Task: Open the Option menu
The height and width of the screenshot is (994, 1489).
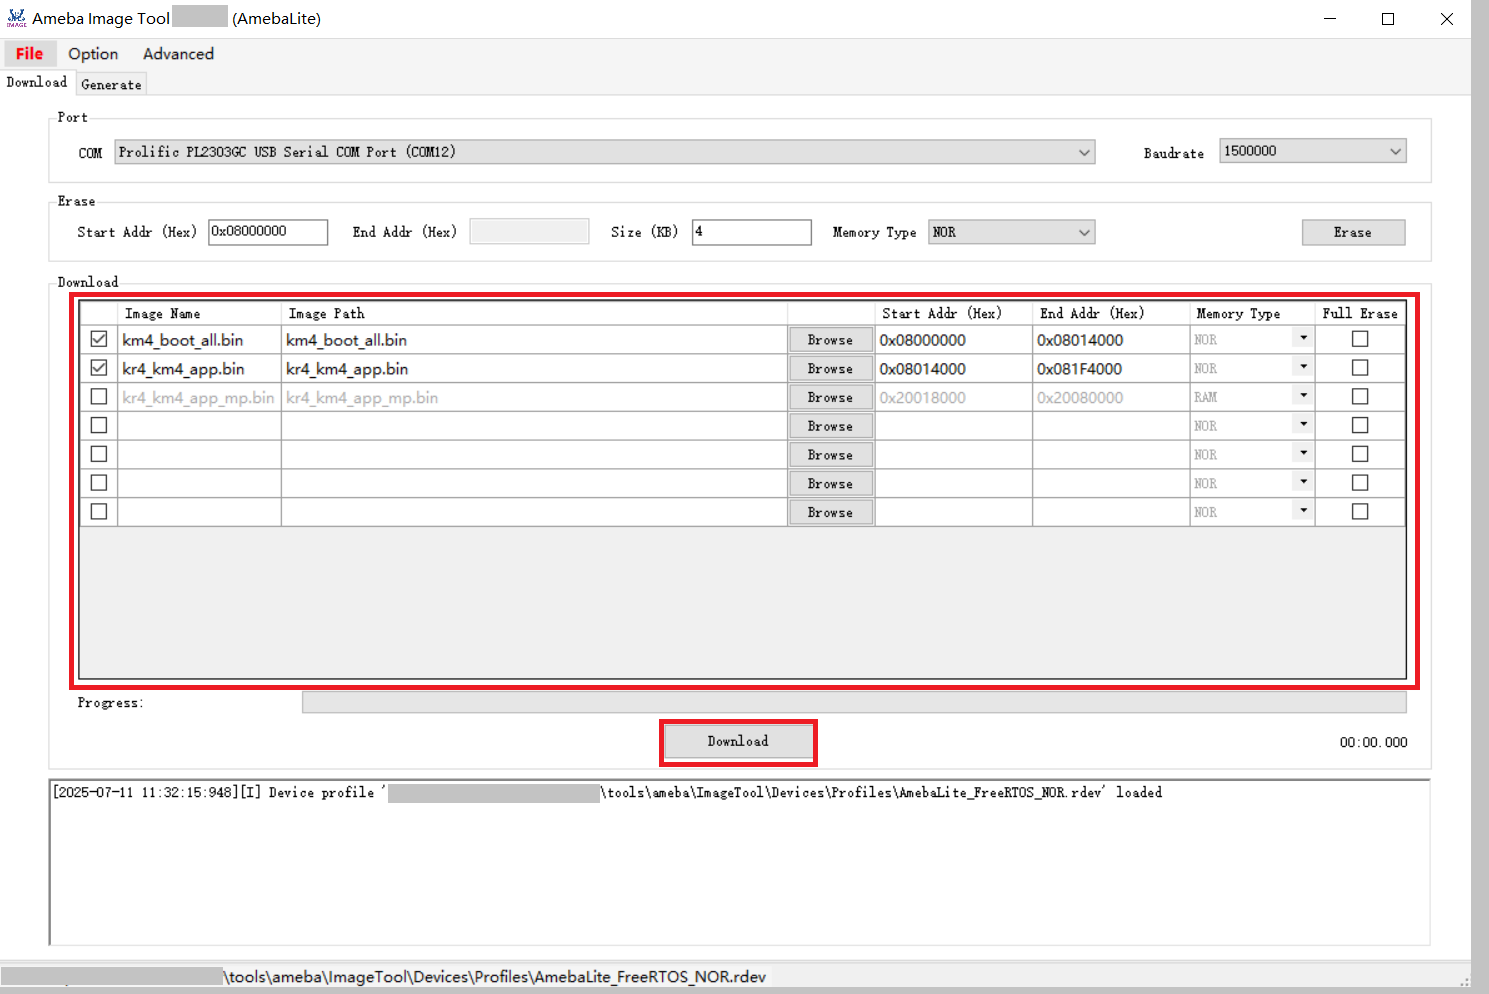Action: [x=93, y=54]
